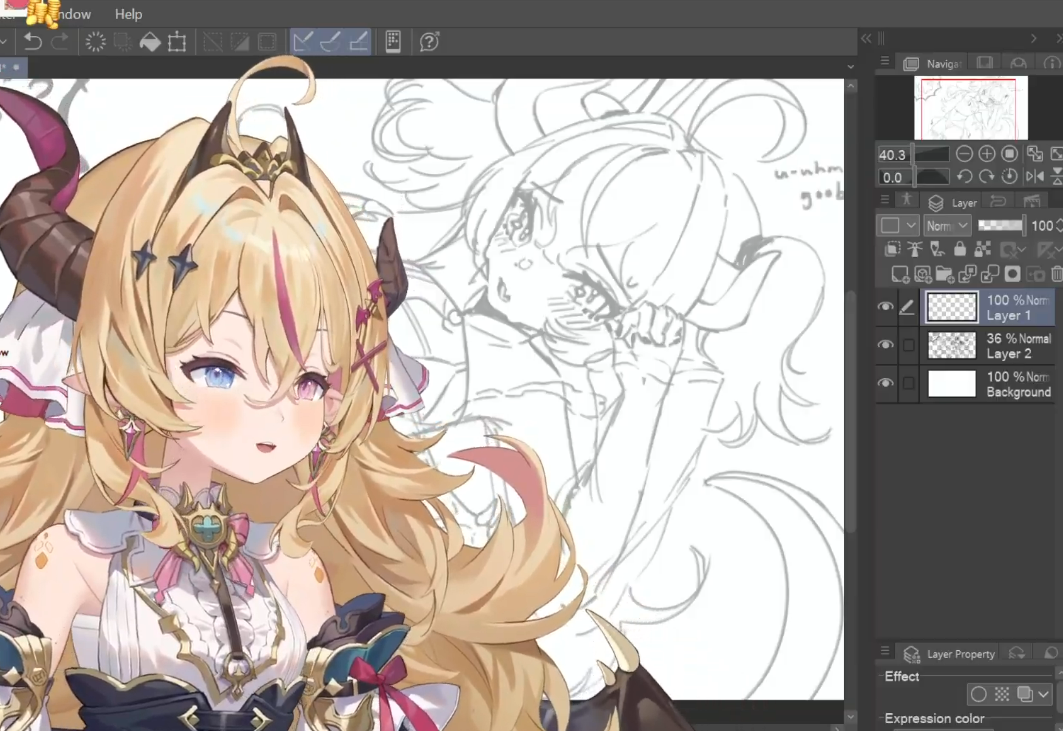The height and width of the screenshot is (731, 1063).
Task: Click the Undo arrow in the command bar
Action: [32, 42]
